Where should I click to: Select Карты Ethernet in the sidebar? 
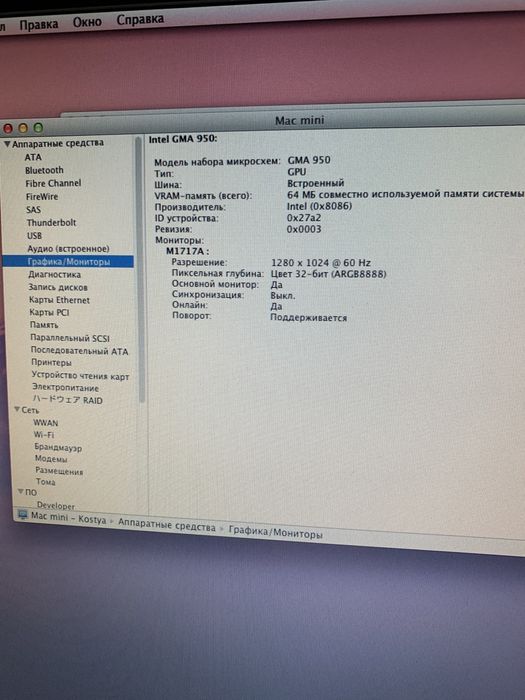59,300
